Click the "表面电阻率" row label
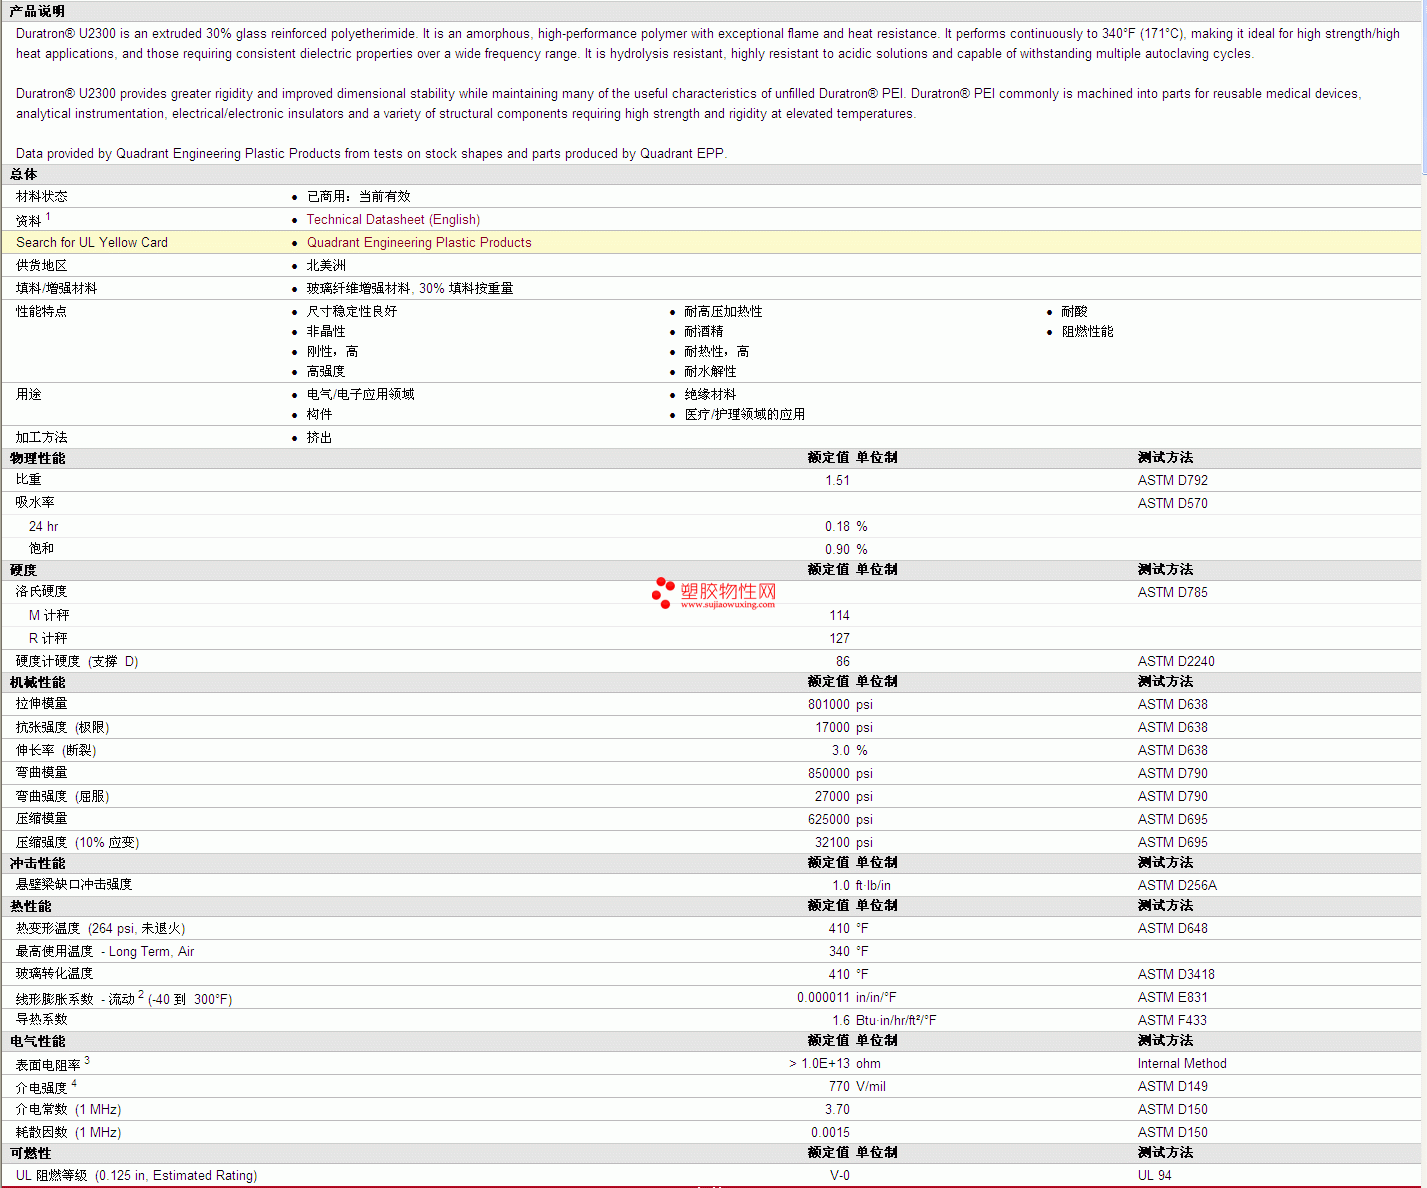1427x1188 pixels. pyautogui.click(x=52, y=1064)
